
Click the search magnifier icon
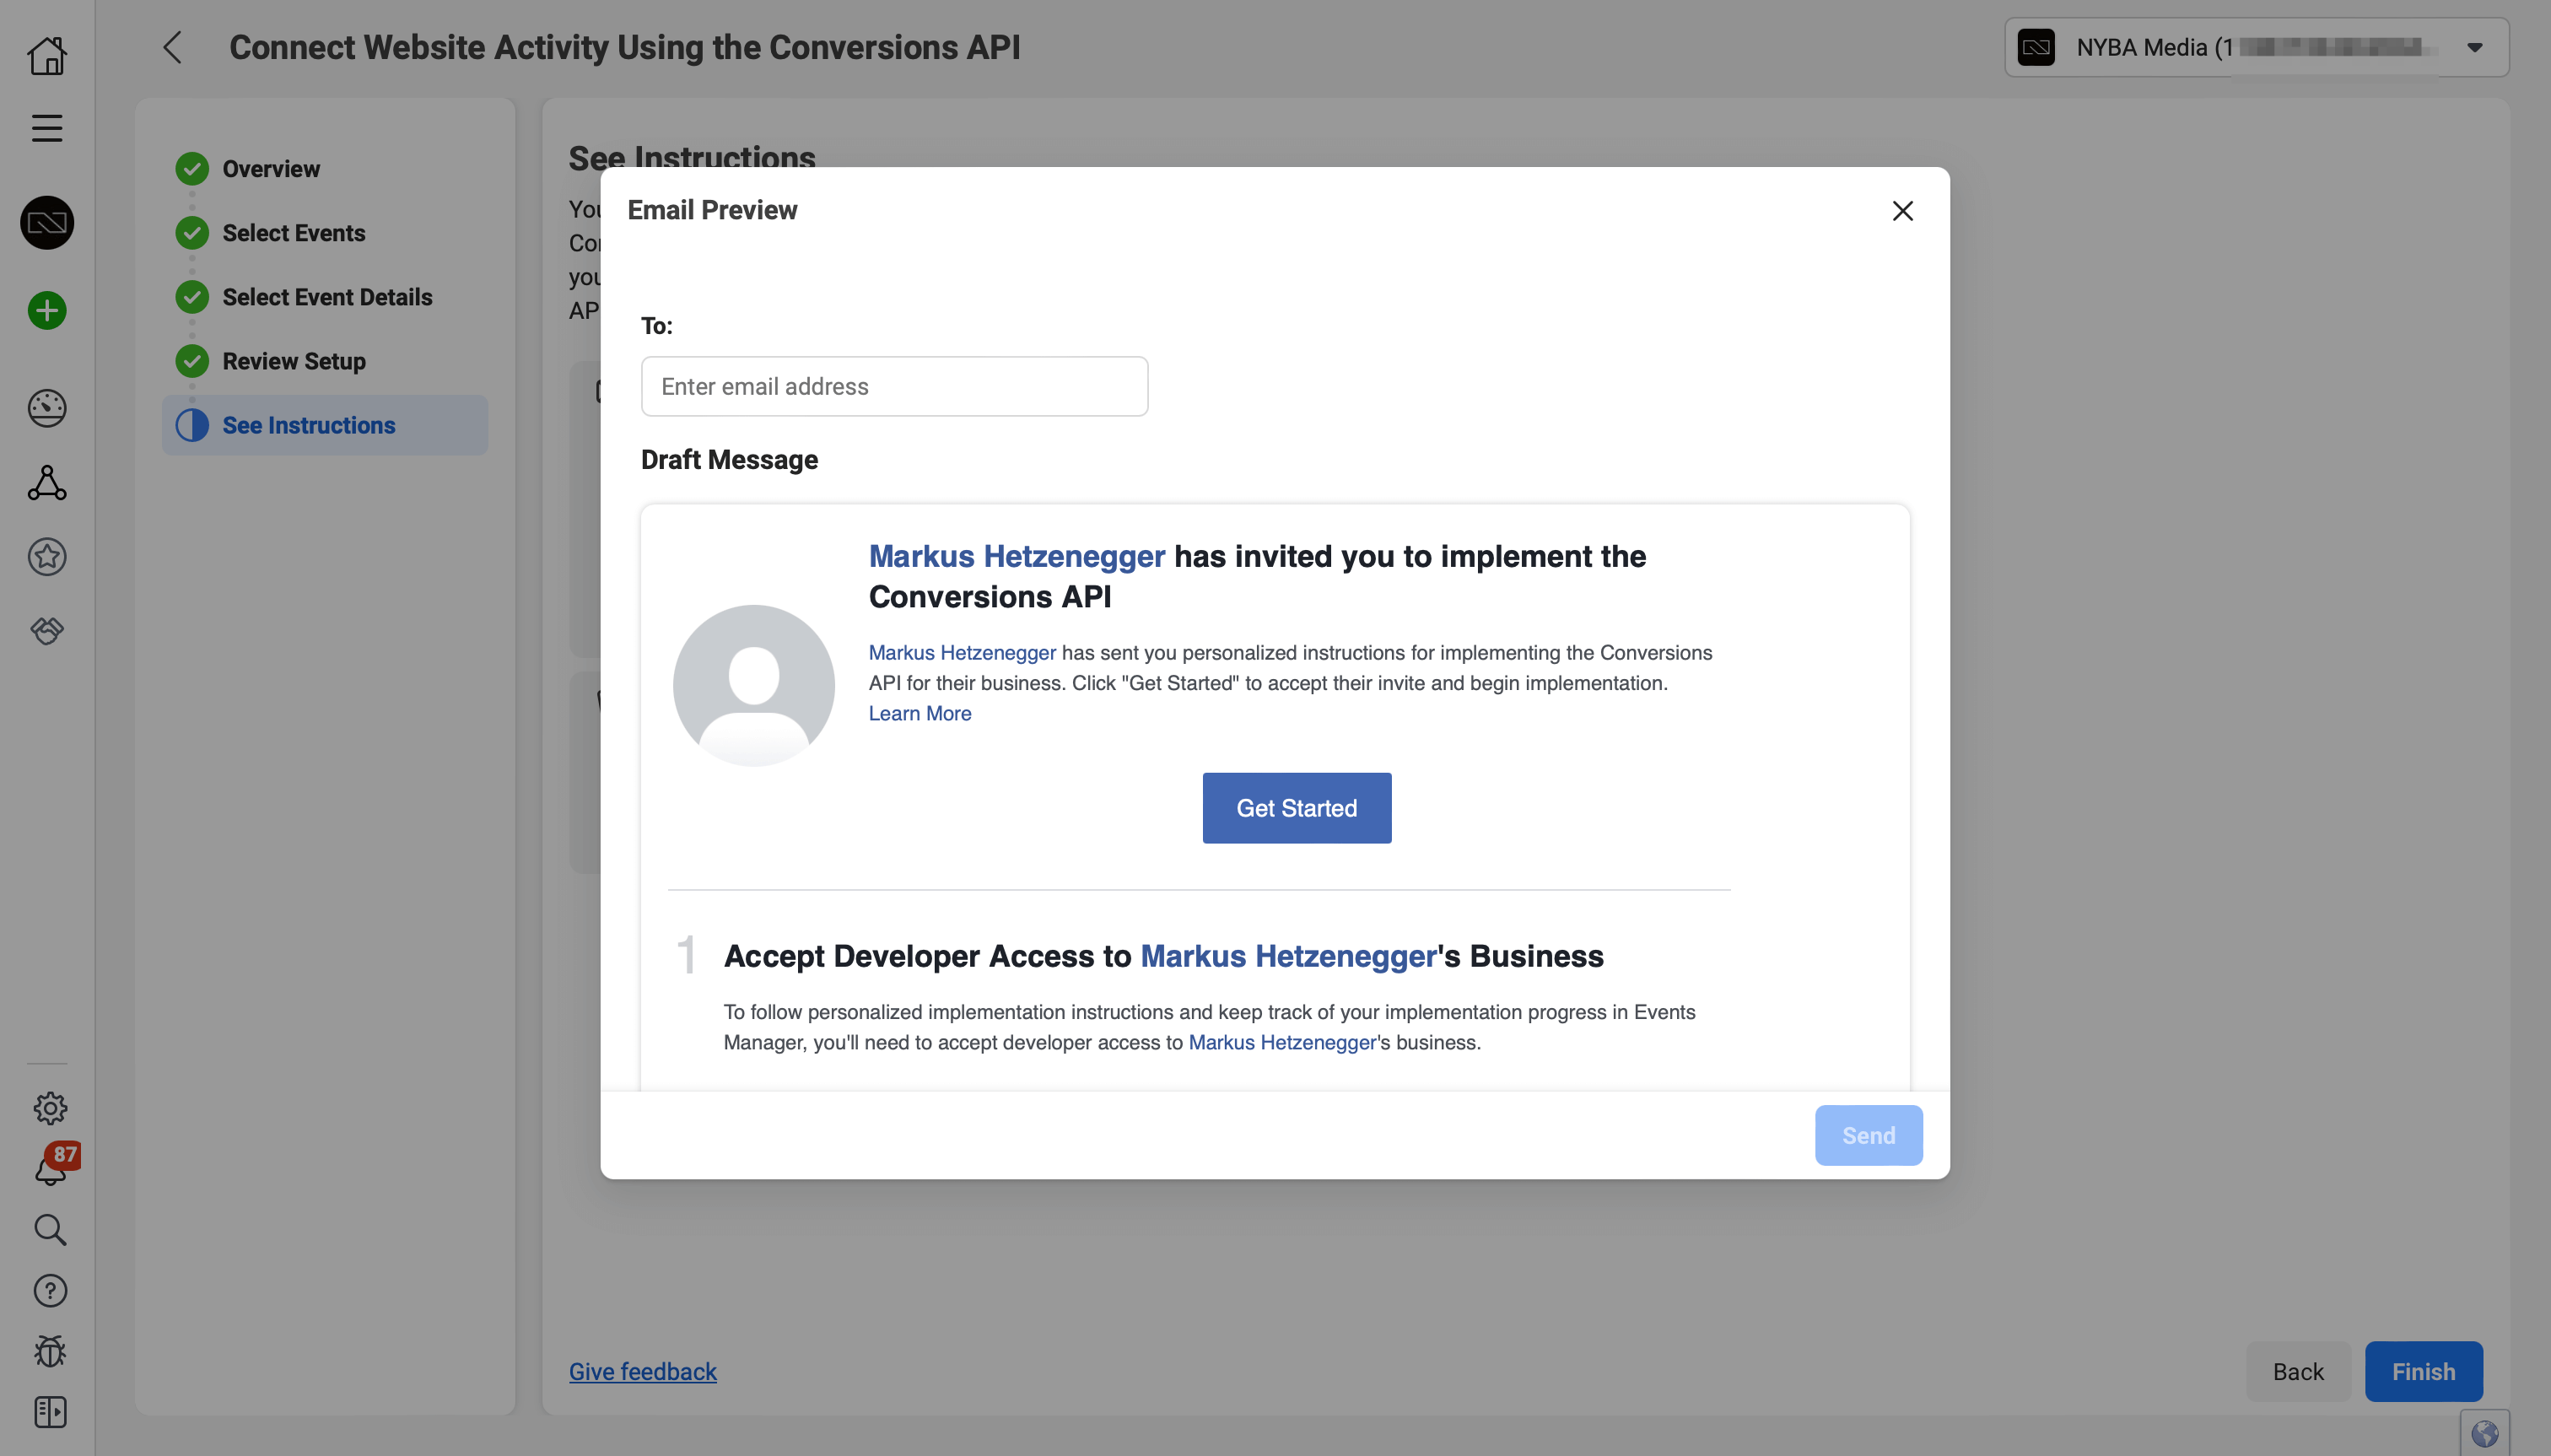coord(50,1229)
